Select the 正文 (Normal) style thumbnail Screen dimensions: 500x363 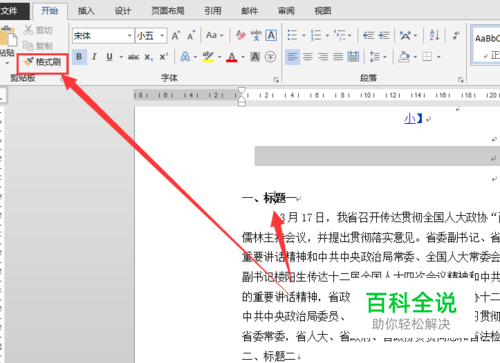click(487, 46)
